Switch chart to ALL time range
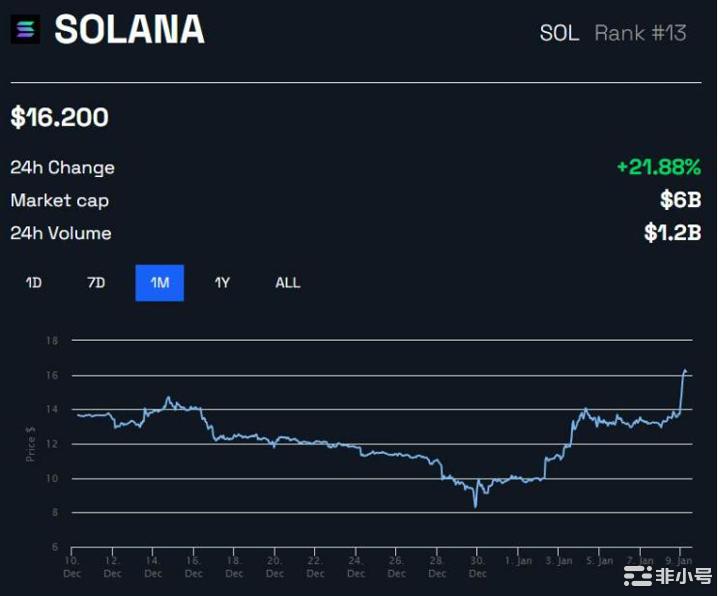 [x=287, y=283]
